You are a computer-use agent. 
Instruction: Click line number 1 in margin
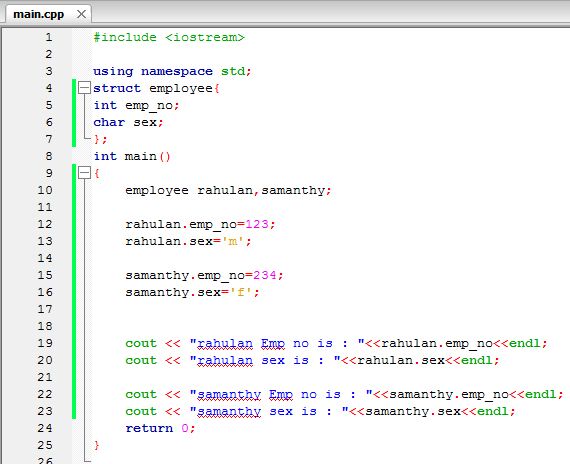(49, 37)
